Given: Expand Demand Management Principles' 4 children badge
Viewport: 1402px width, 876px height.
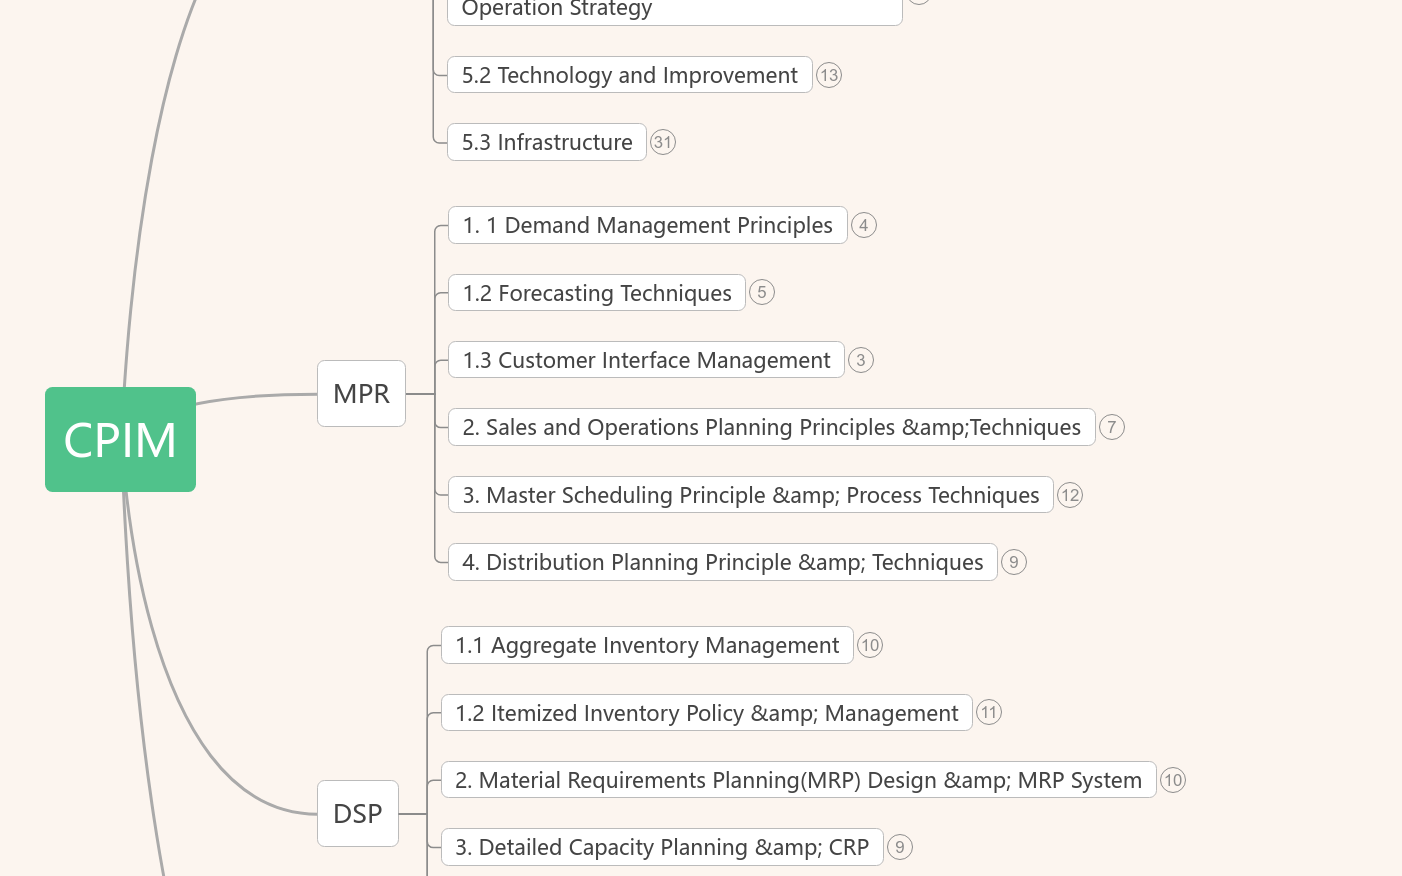Looking at the screenshot, I should click(x=864, y=225).
